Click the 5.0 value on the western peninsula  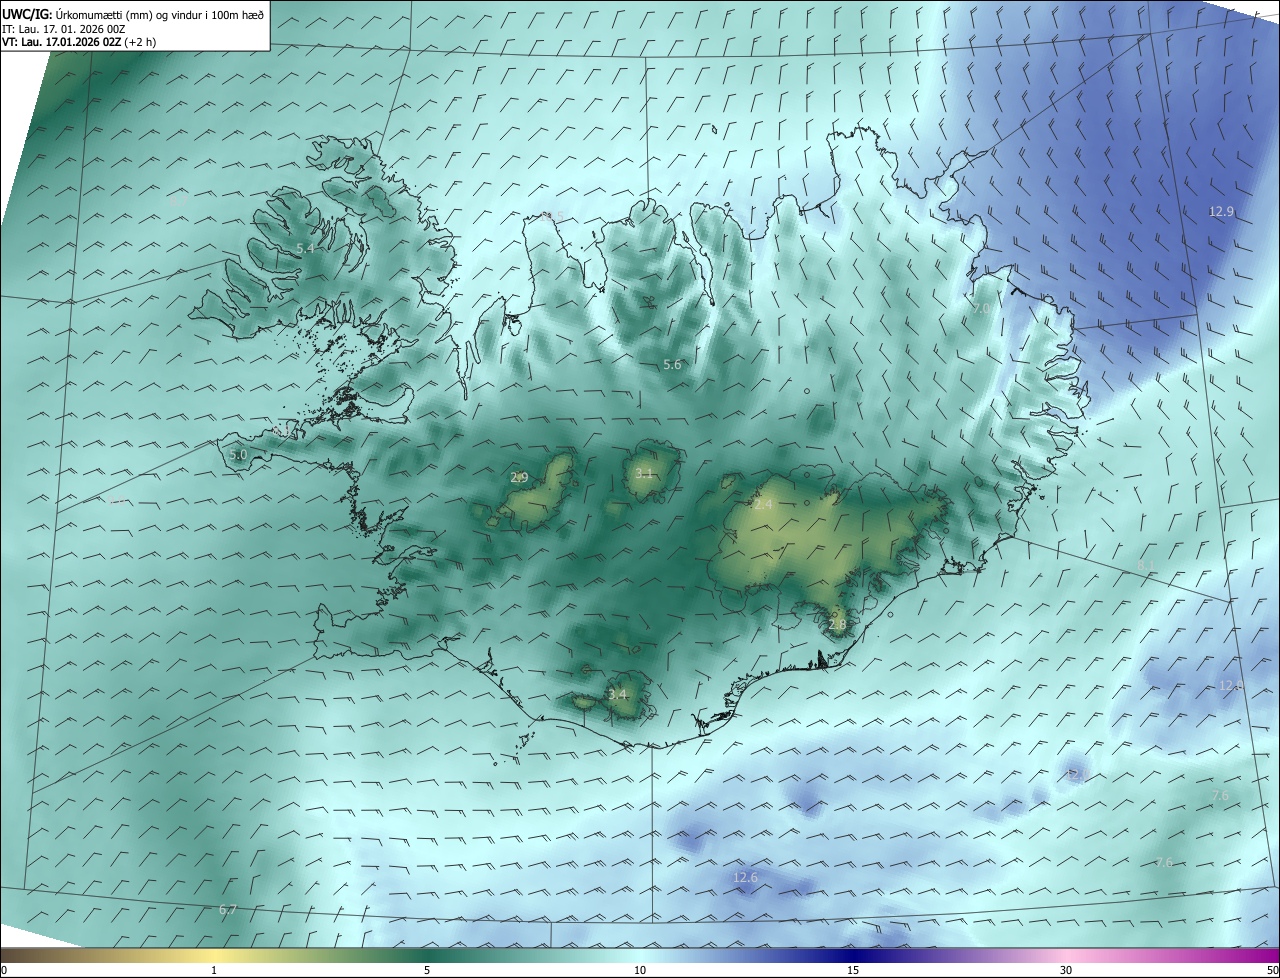click(238, 455)
